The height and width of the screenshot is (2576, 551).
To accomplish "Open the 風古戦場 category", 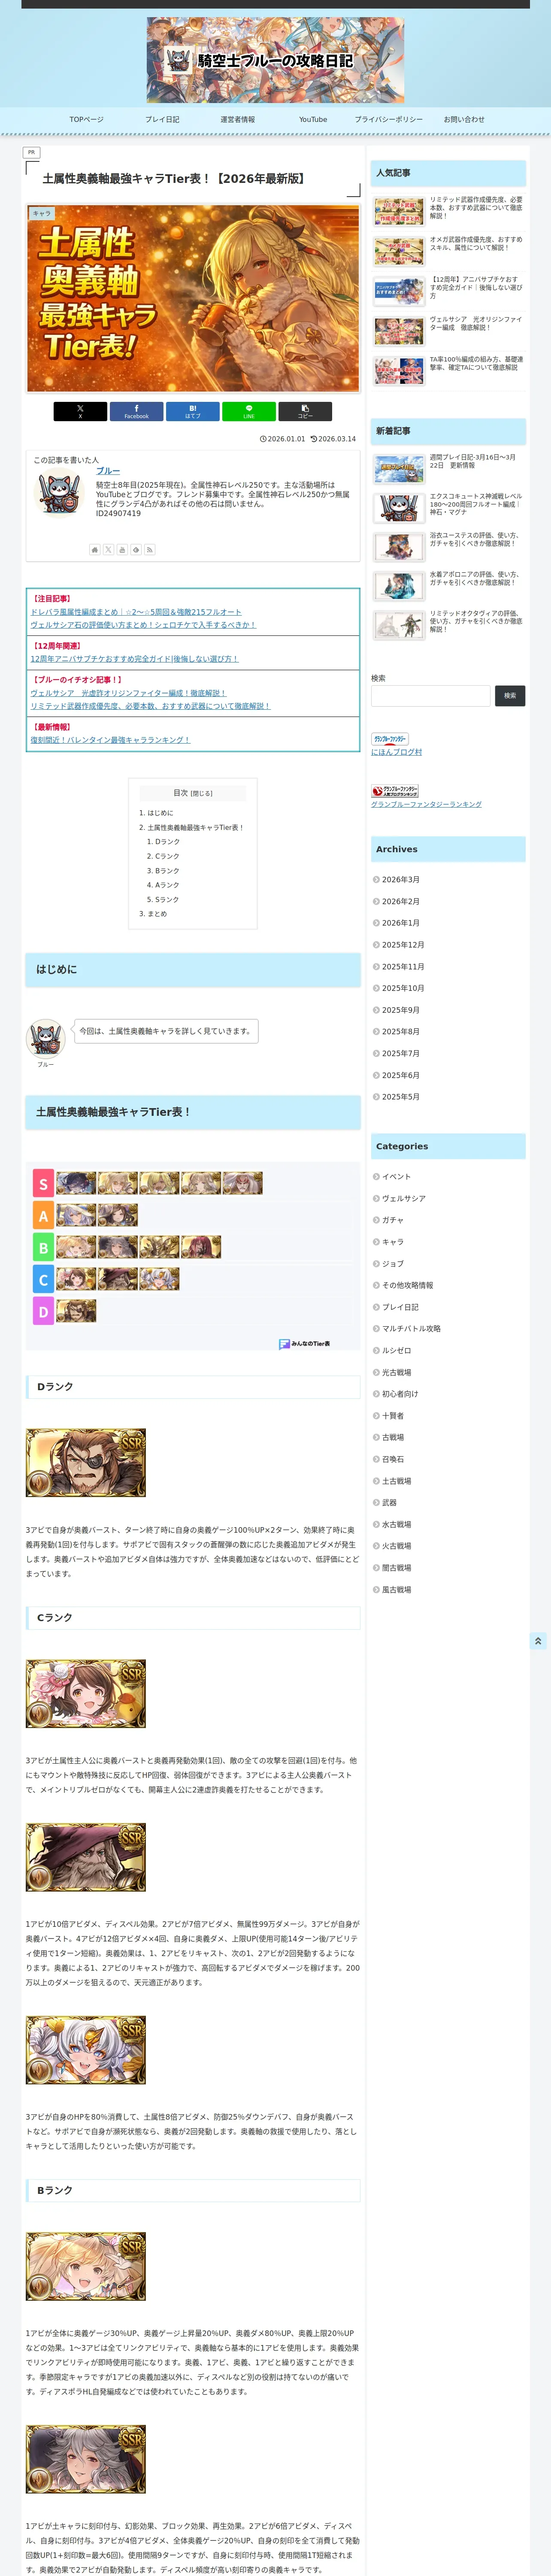I will 396,1590.
